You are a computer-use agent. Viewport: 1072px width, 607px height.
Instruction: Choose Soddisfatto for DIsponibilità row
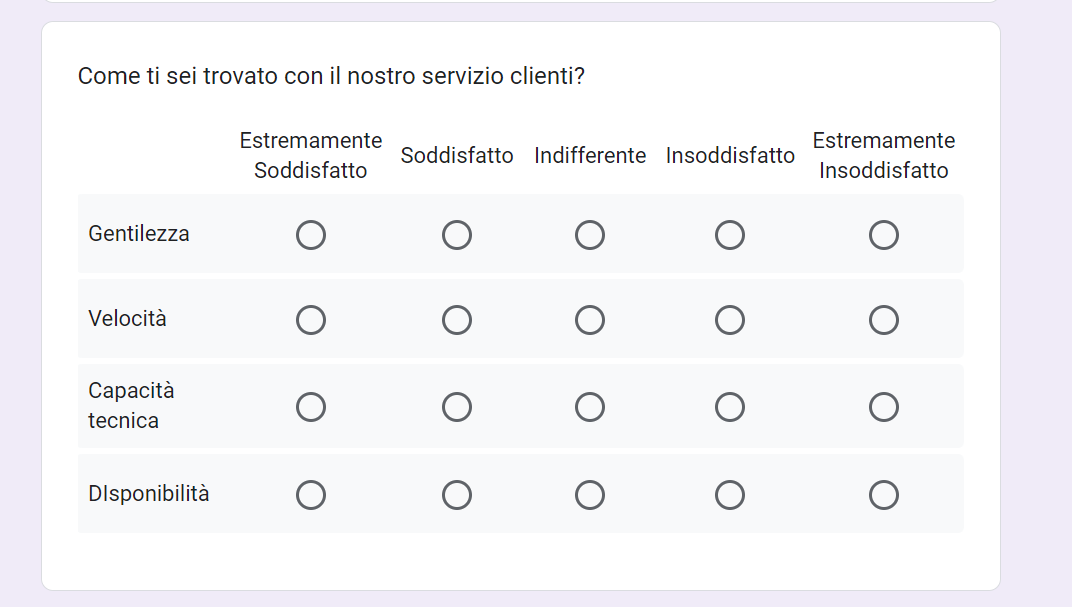tap(457, 495)
